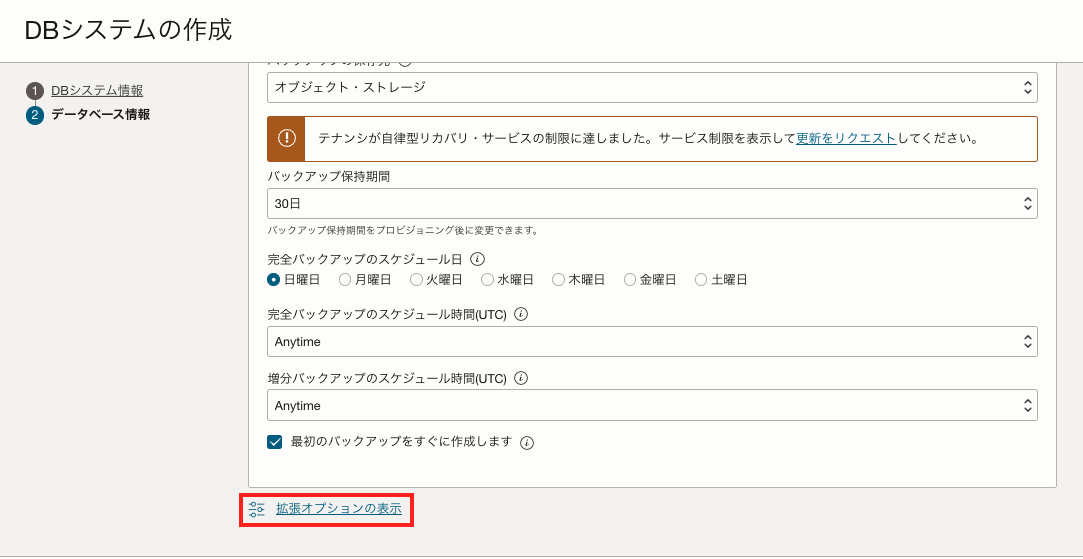This screenshot has height=559, width=1083.
Task: Select the 土曜日 radio button
Action: coord(701,280)
